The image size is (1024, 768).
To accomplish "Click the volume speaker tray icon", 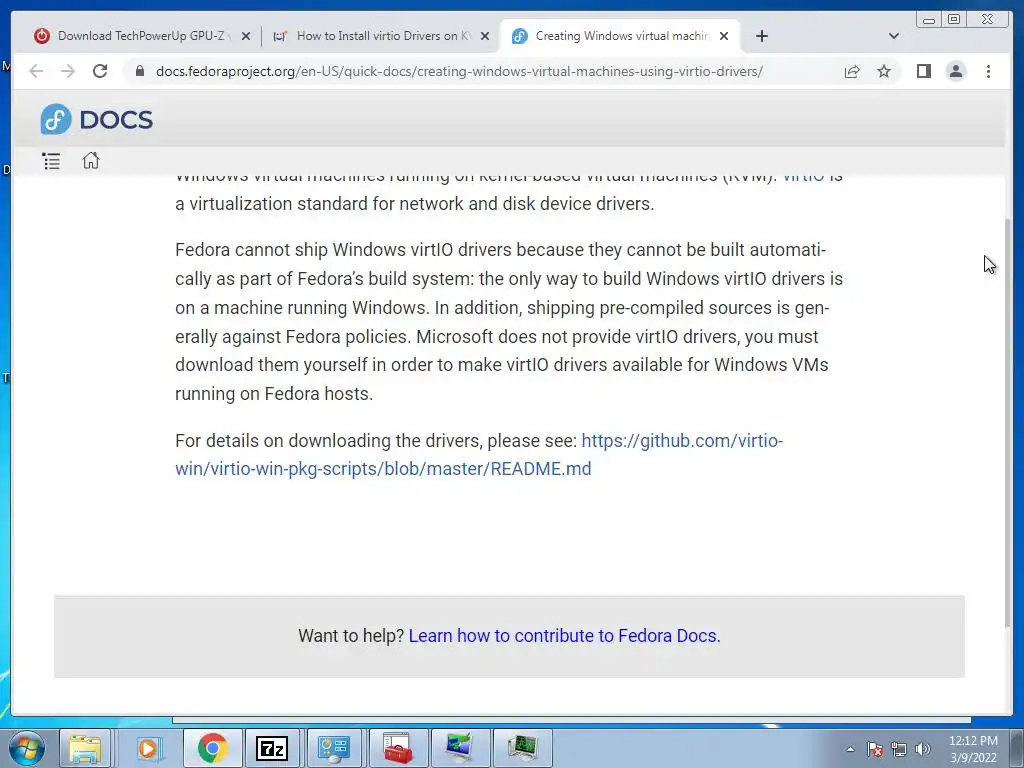I will pos(923,749).
